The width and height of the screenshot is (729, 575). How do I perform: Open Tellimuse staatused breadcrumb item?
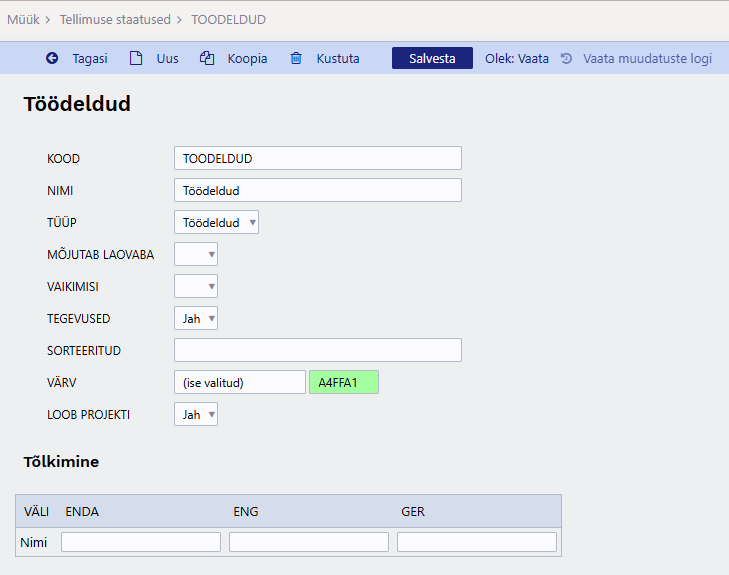pyautogui.click(x=115, y=19)
